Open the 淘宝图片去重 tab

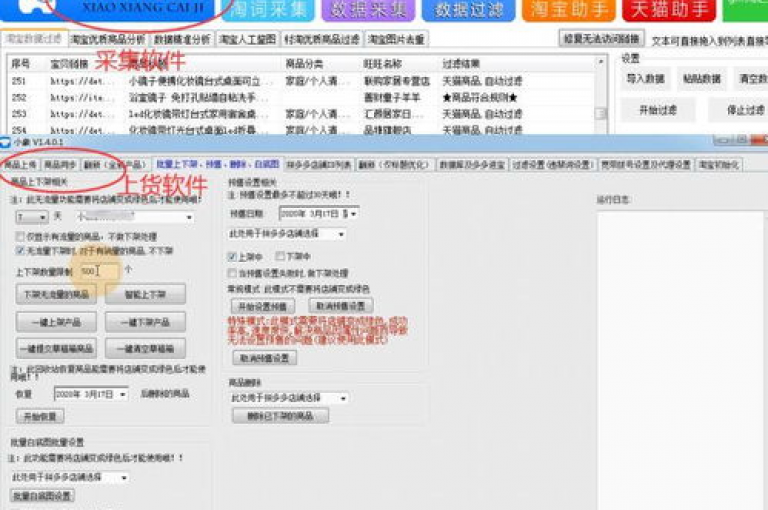click(x=397, y=39)
